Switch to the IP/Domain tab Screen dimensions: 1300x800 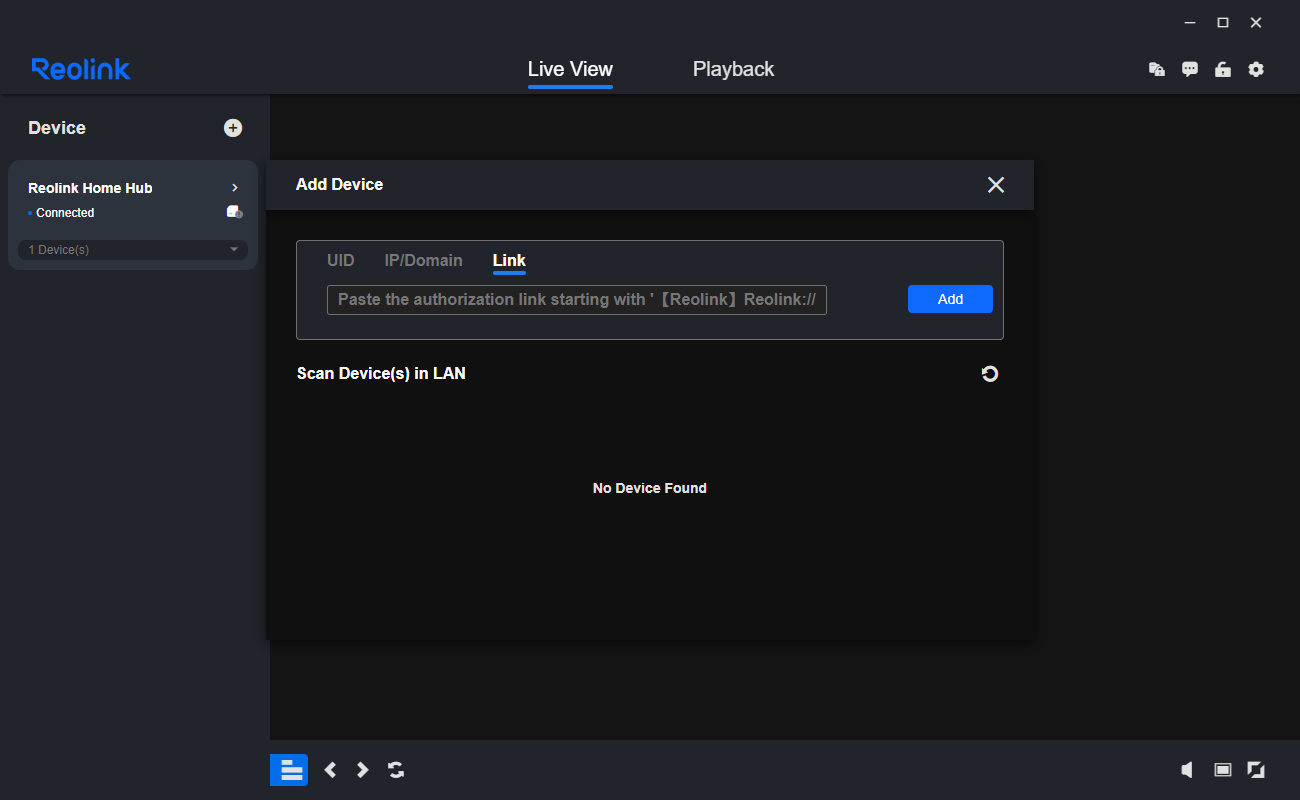423,260
